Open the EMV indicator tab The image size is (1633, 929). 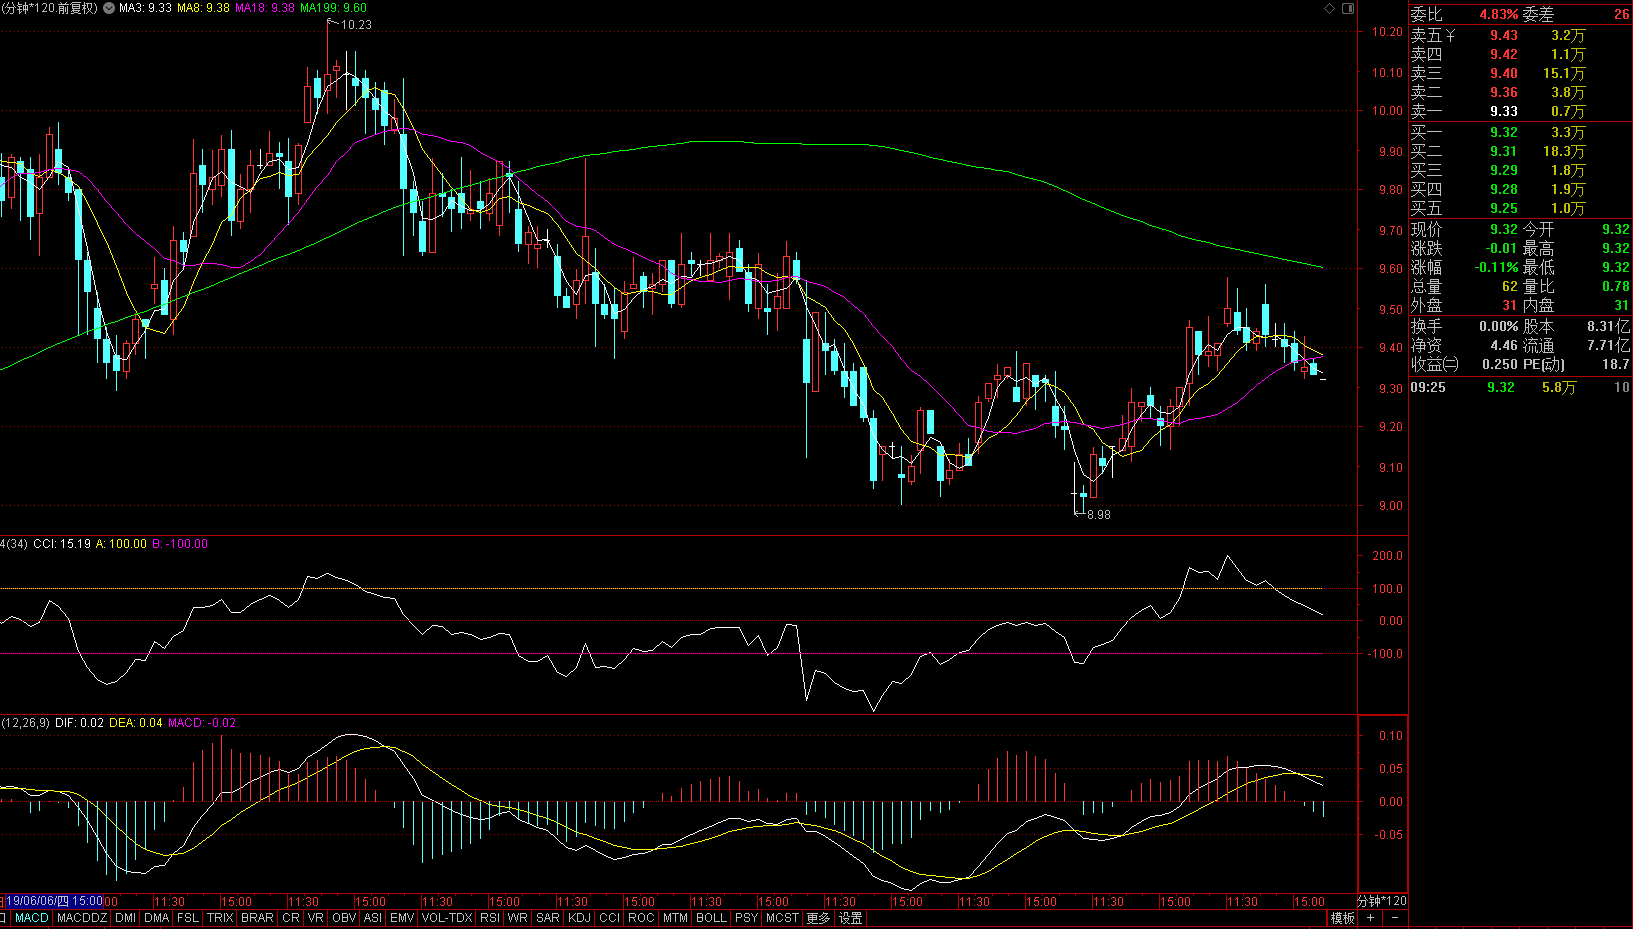402,918
